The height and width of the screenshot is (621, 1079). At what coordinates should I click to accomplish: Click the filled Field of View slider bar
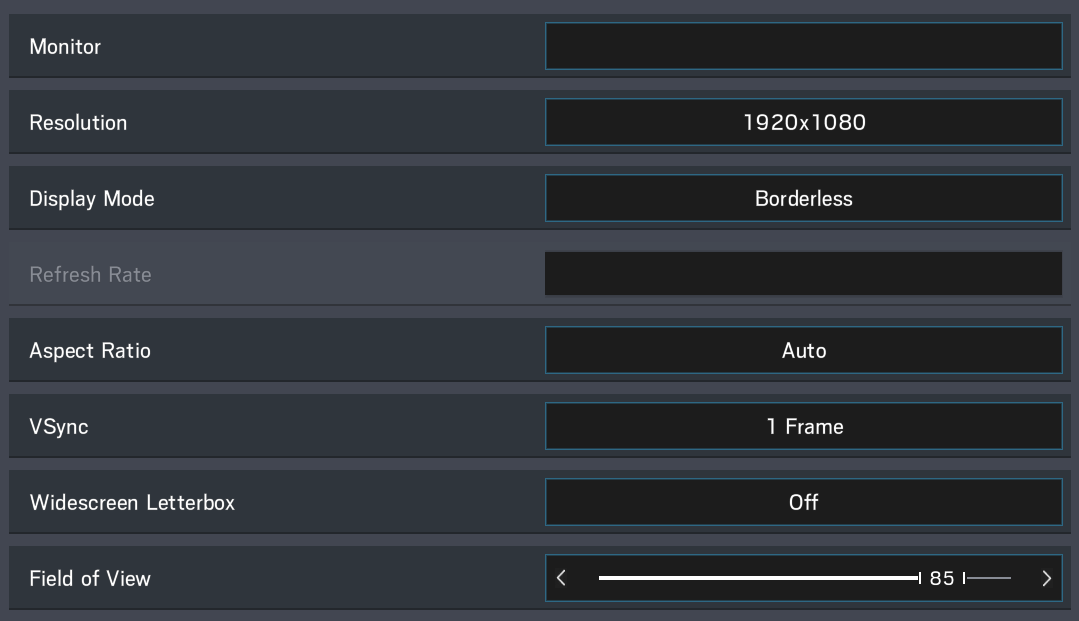tap(758, 578)
